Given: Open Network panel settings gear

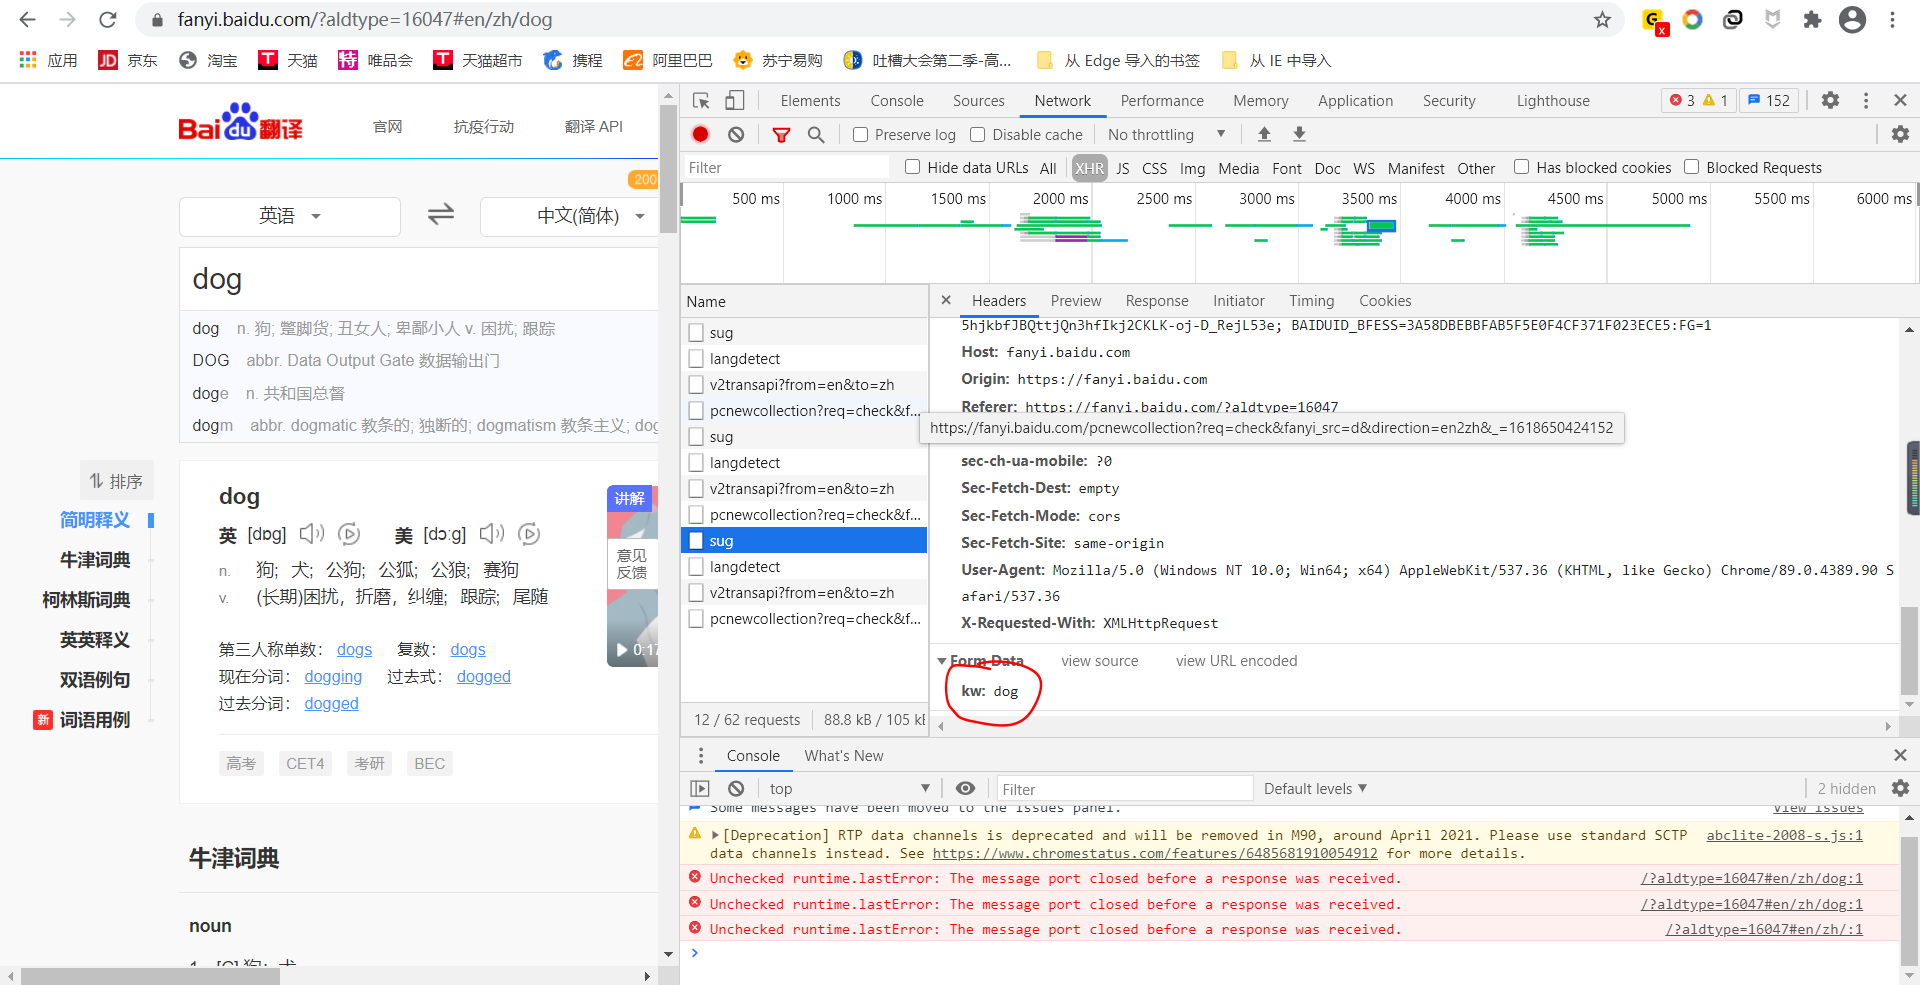Looking at the screenshot, I should [x=1900, y=134].
